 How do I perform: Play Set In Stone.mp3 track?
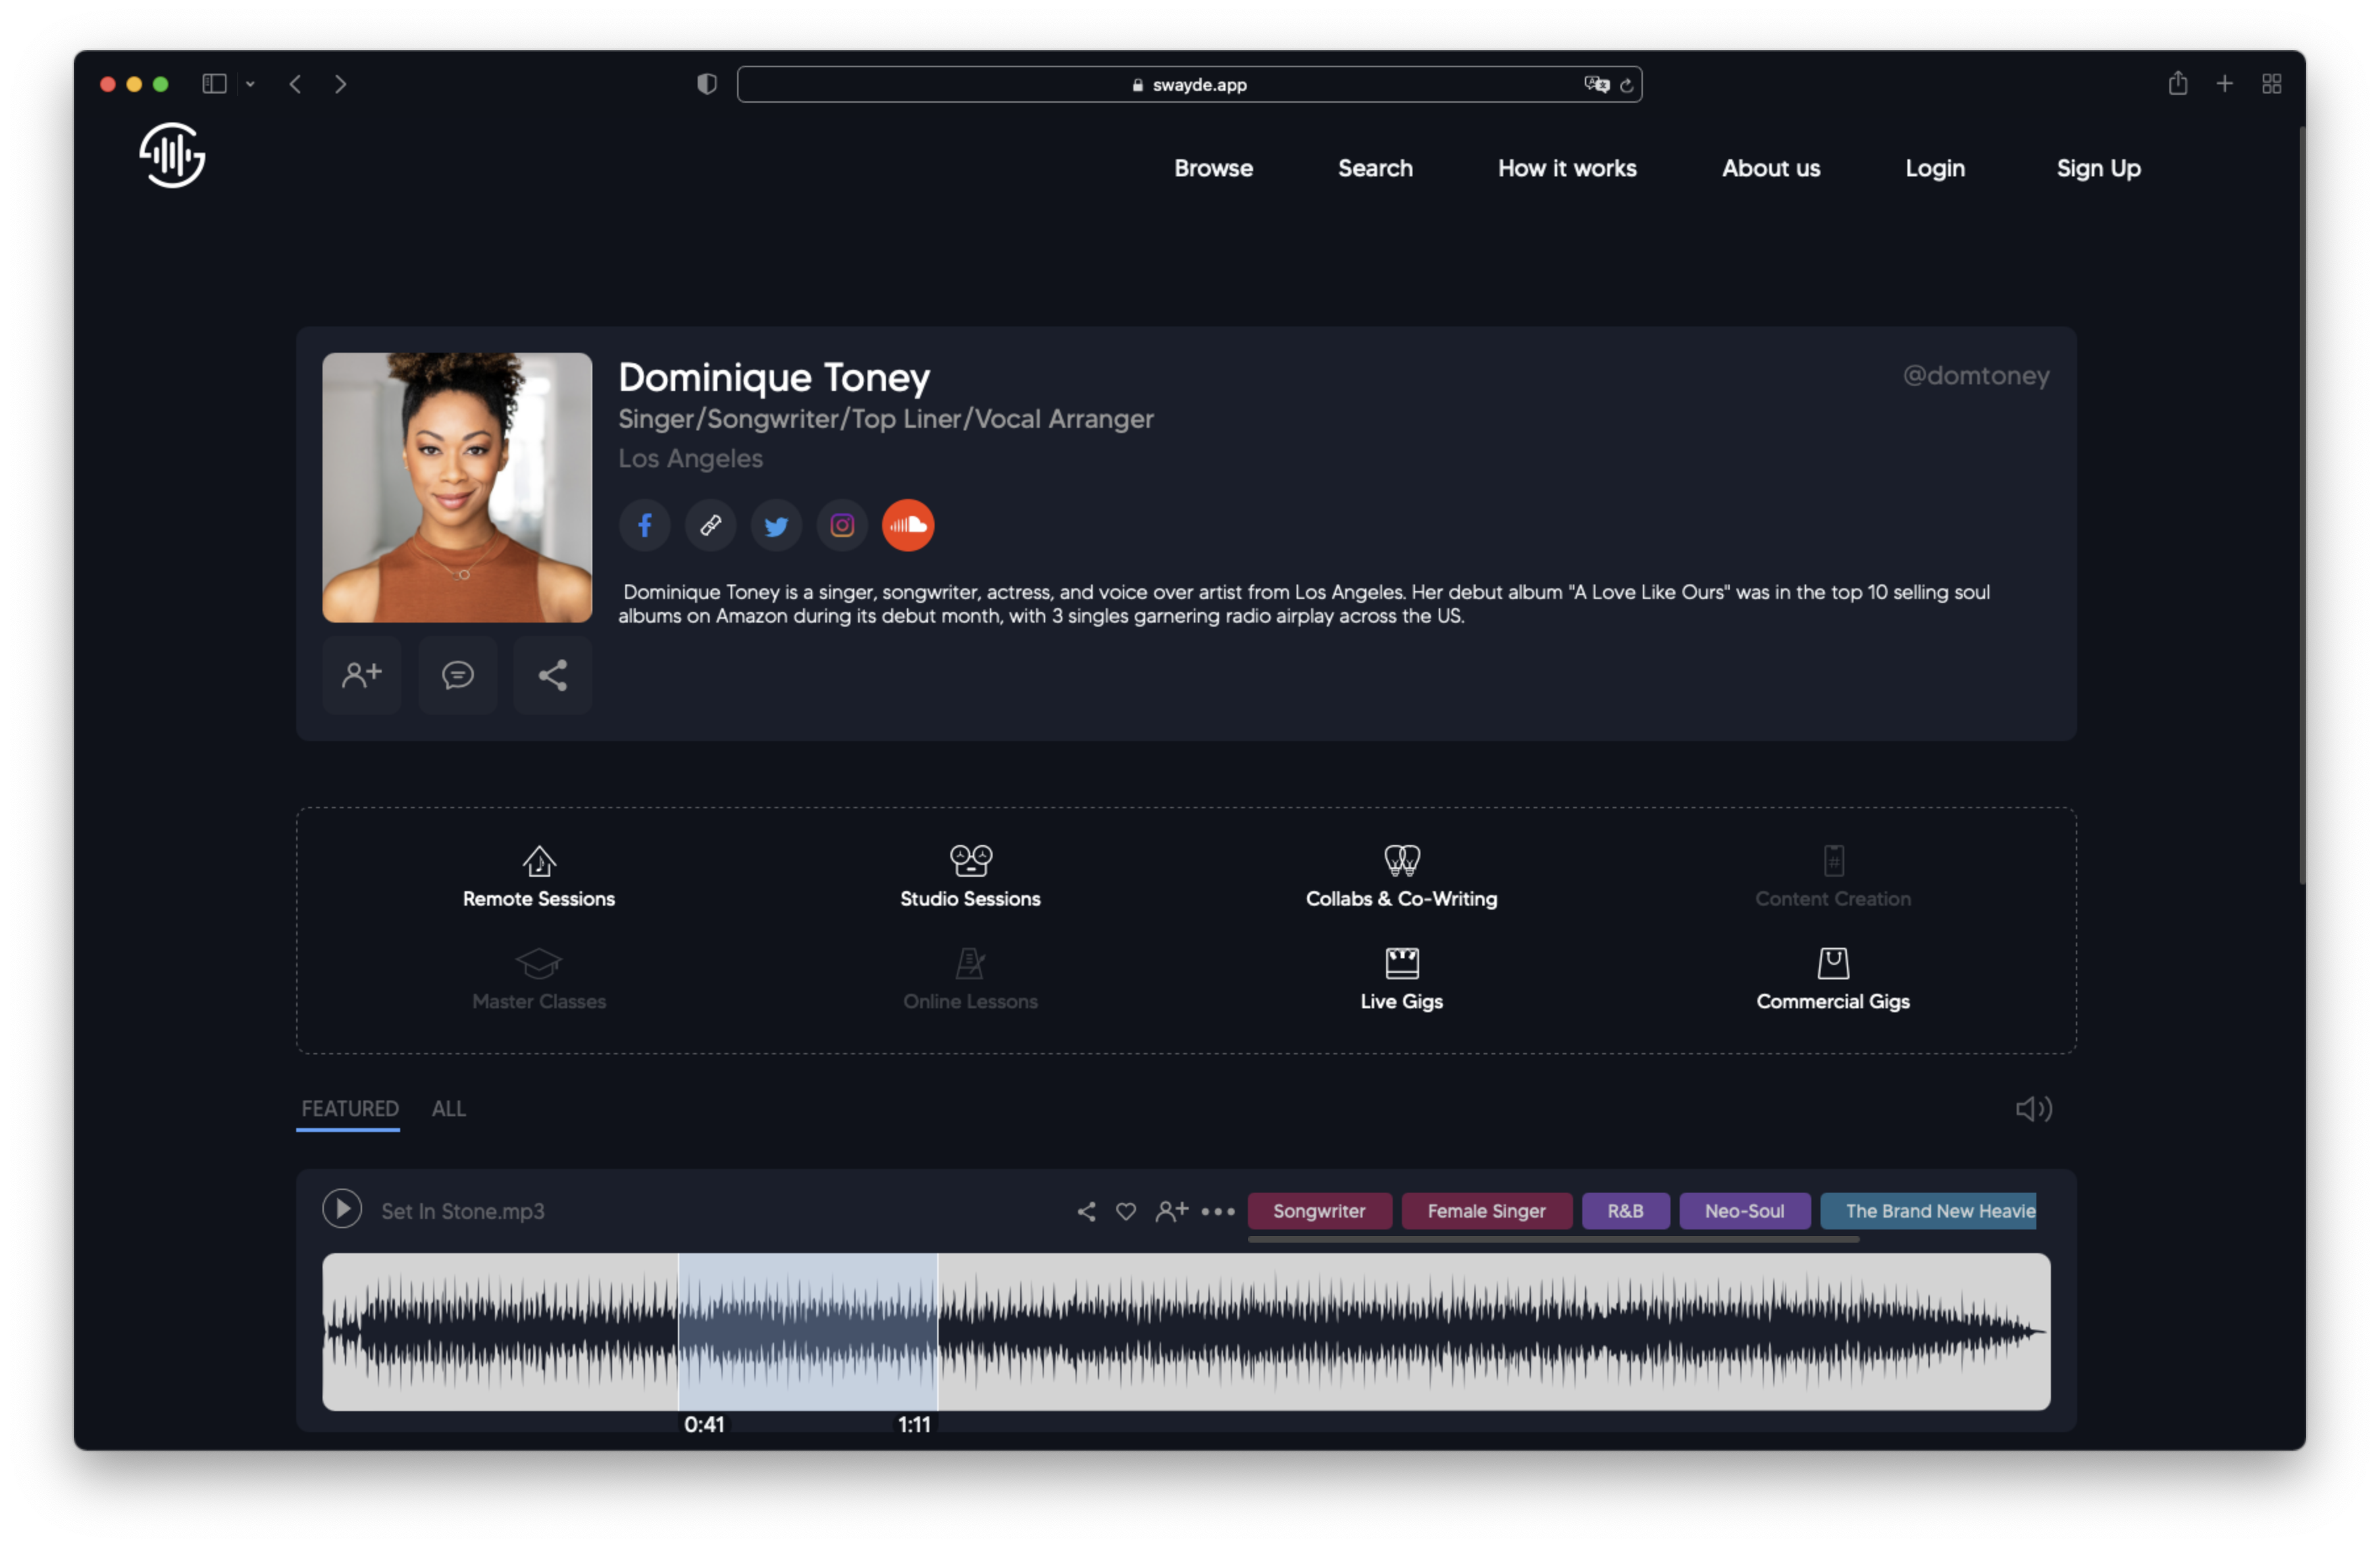342,1209
